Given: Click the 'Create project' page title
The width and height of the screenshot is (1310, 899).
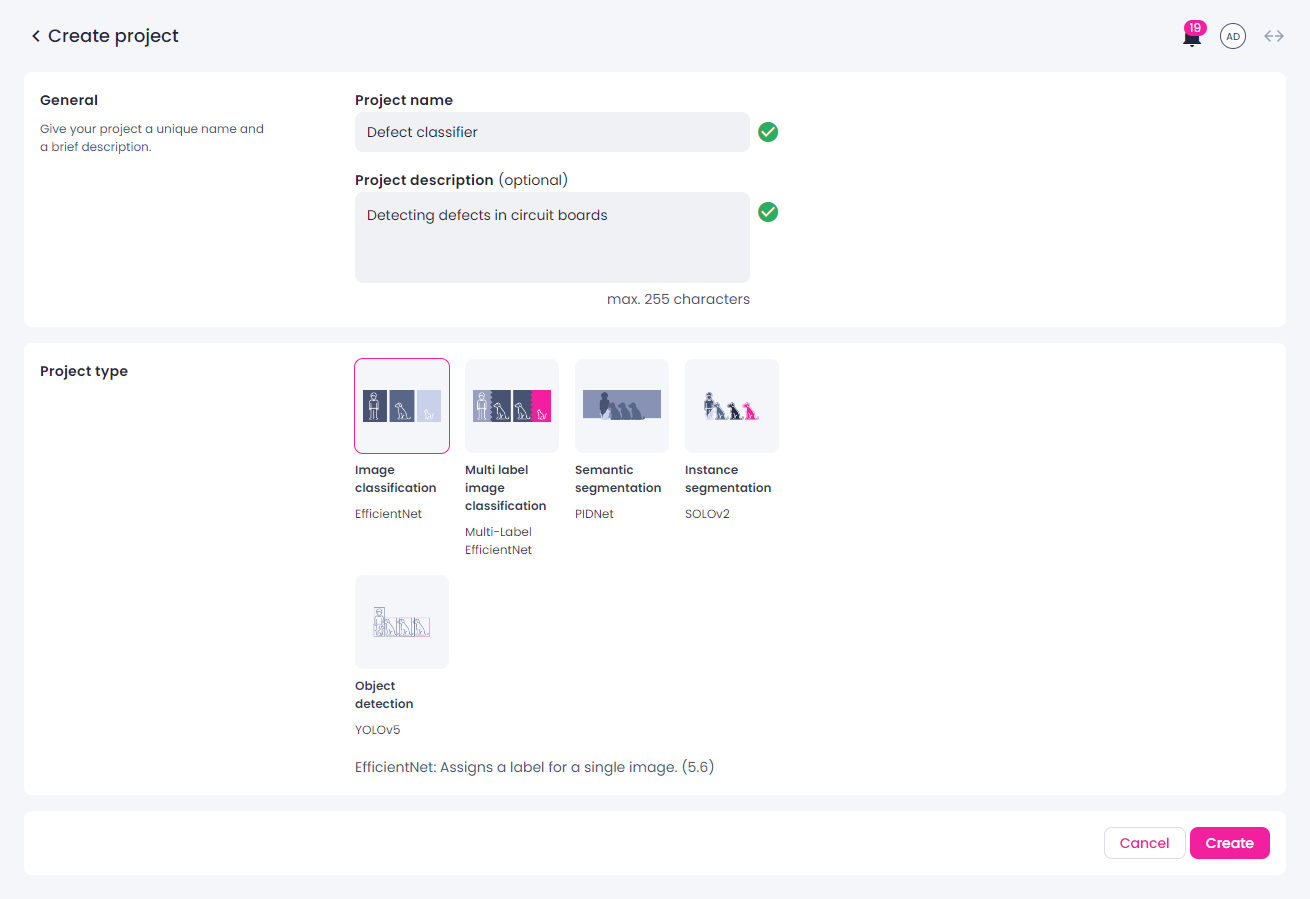Looking at the screenshot, I should click(x=113, y=36).
